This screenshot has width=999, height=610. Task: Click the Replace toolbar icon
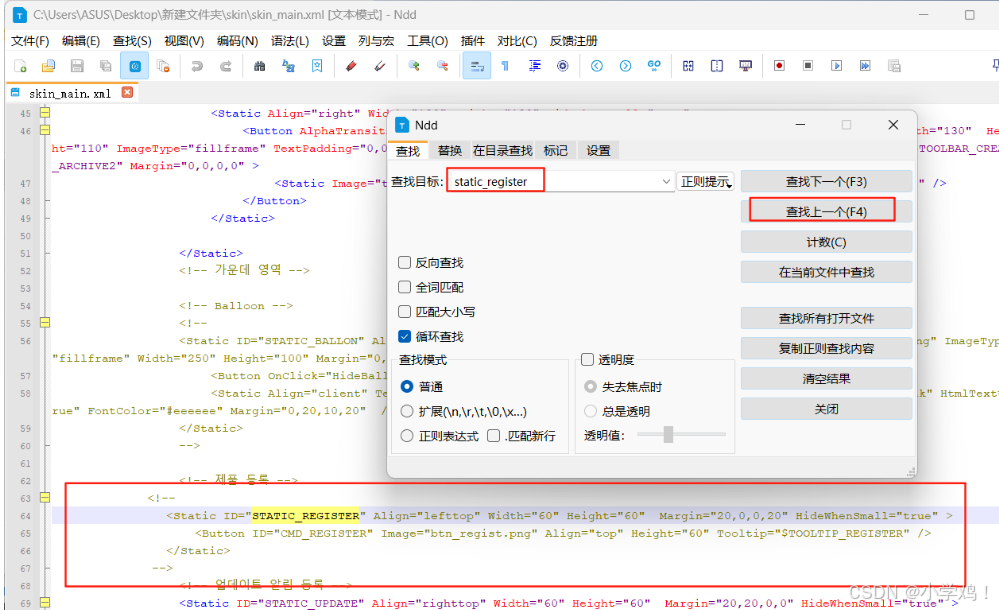click(289, 66)
